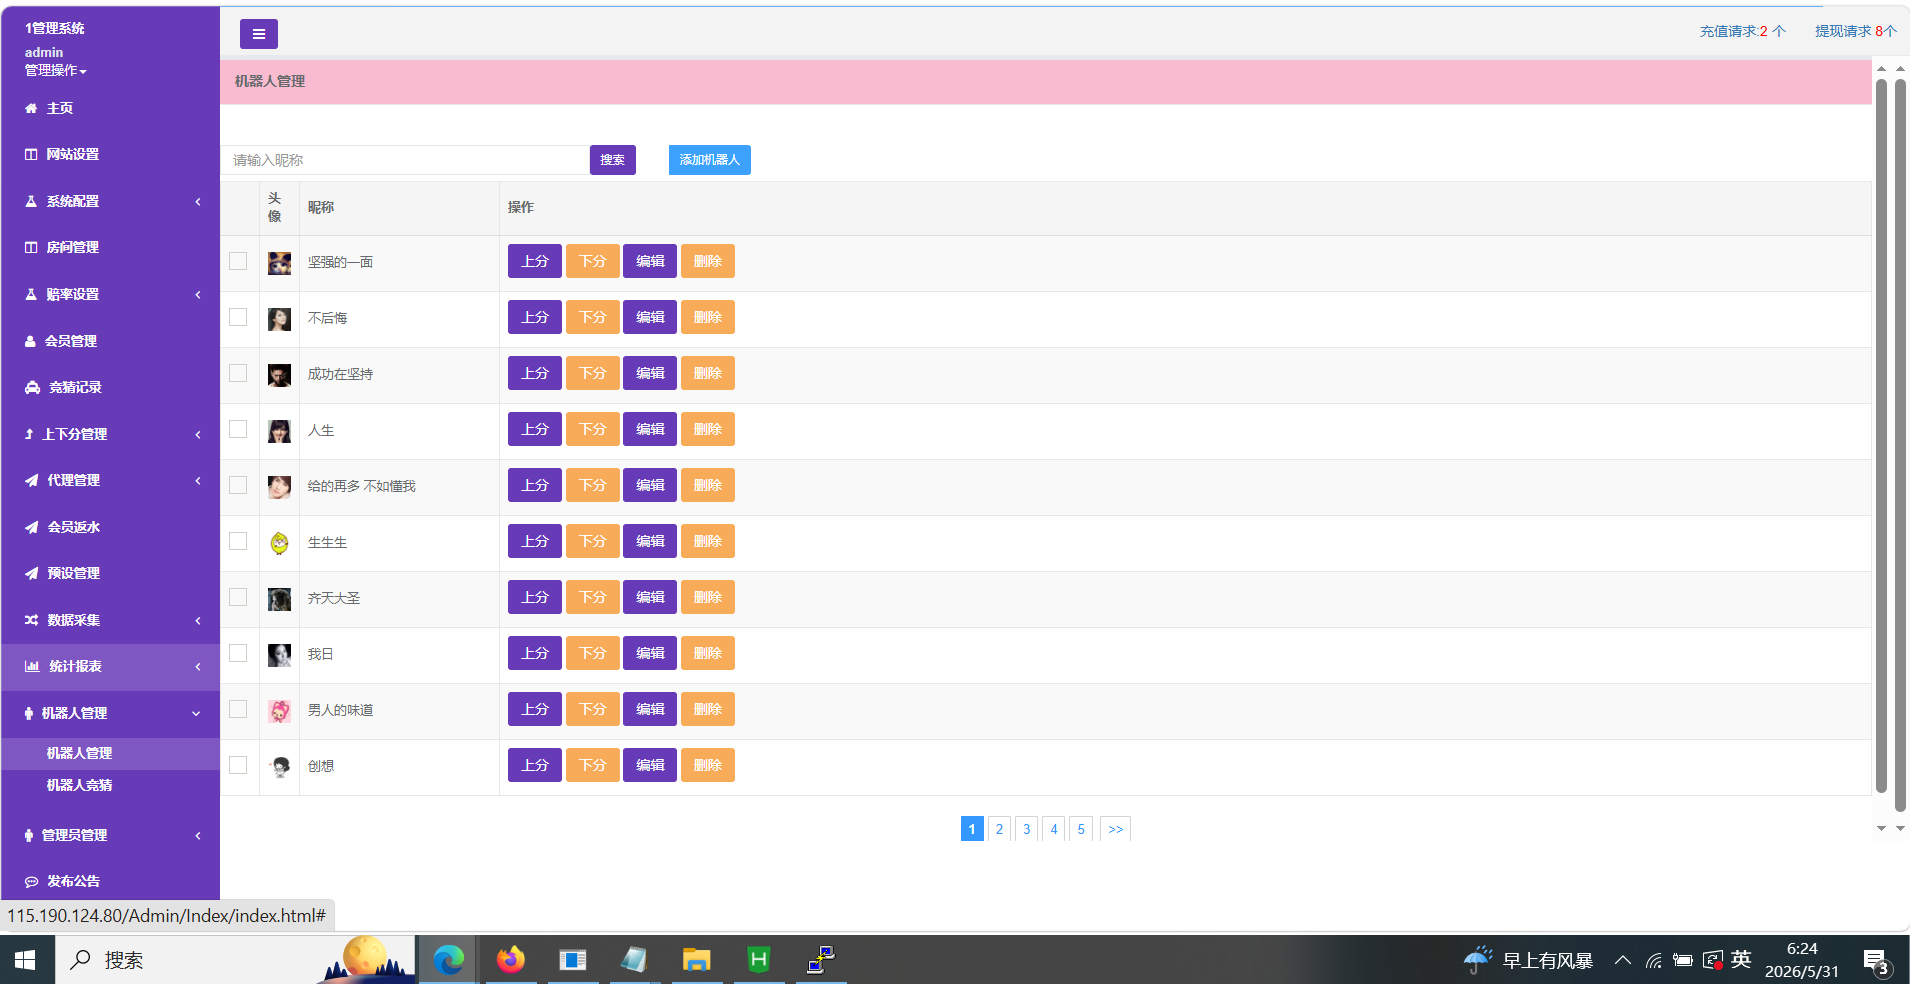Open Firefox from the taskbar

[510, 960]
